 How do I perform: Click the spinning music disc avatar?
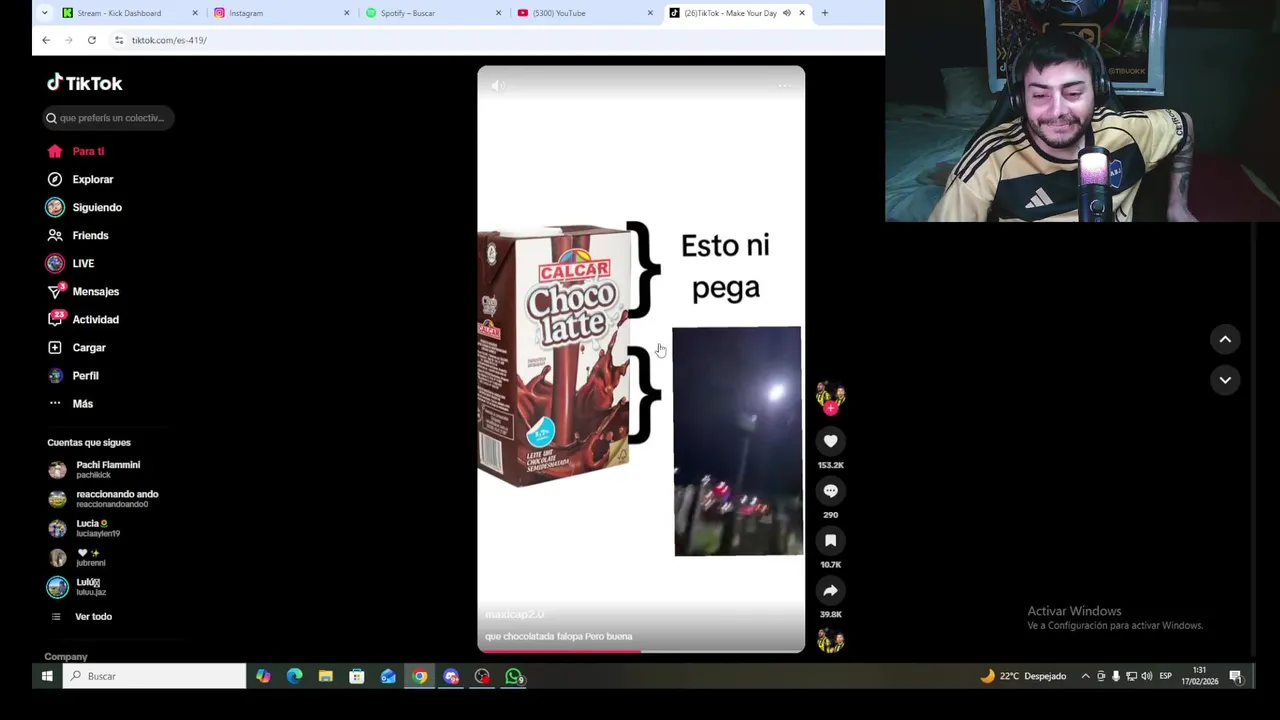[830, 641]
